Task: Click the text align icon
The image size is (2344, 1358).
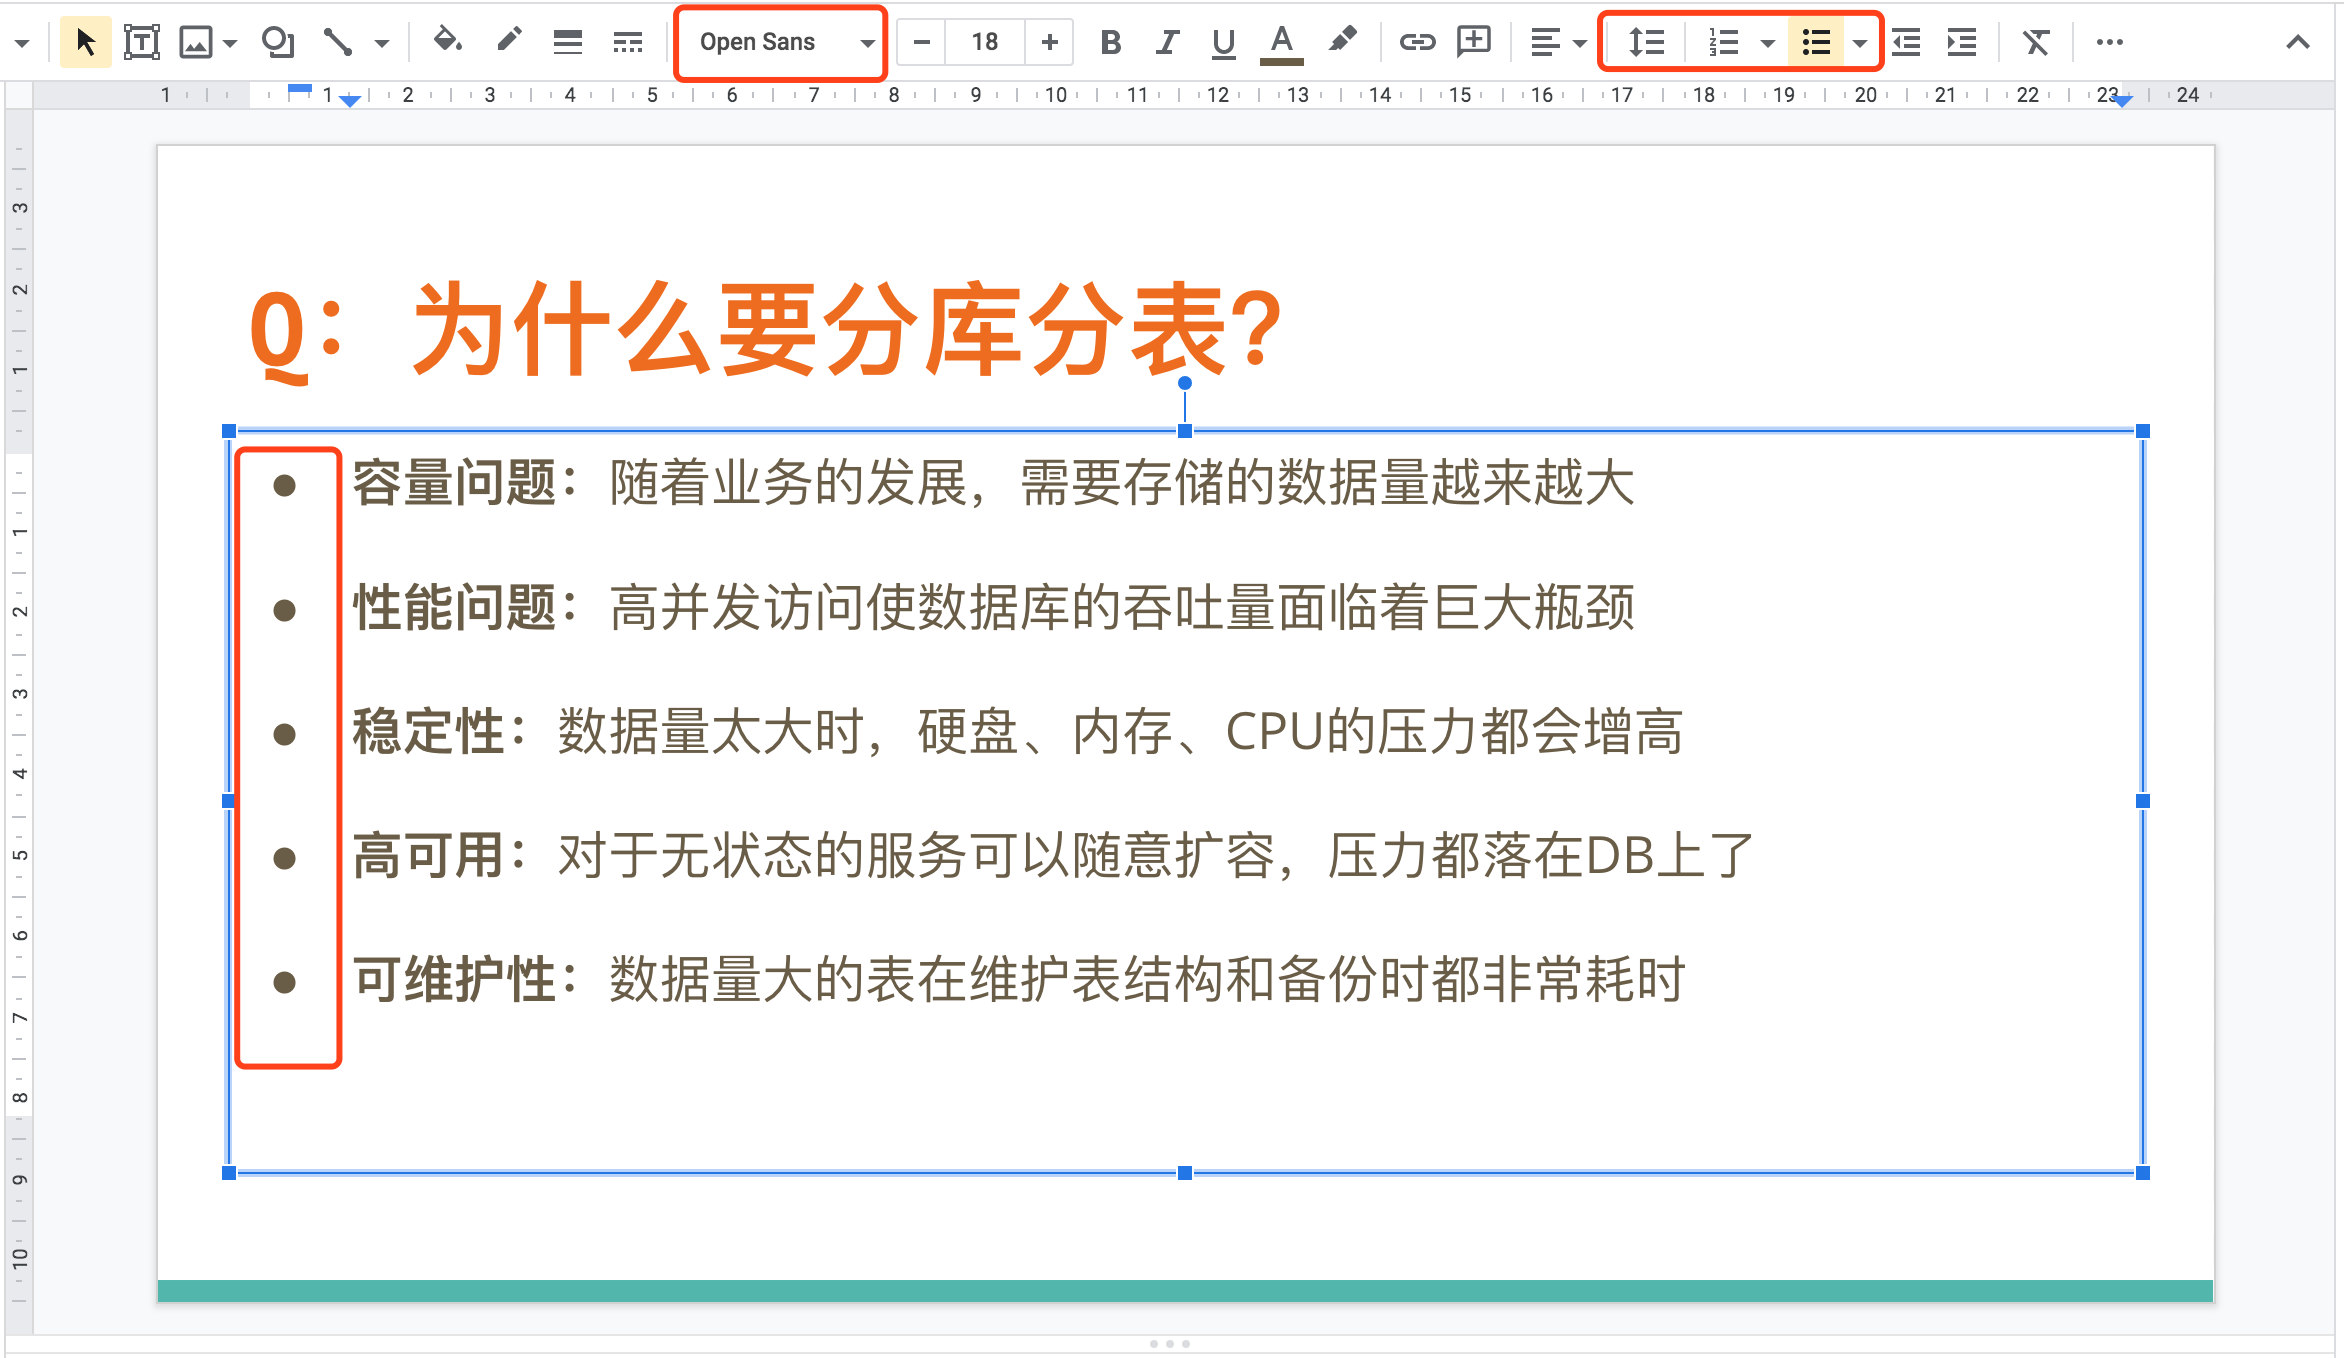Action: pos(1545,42)
